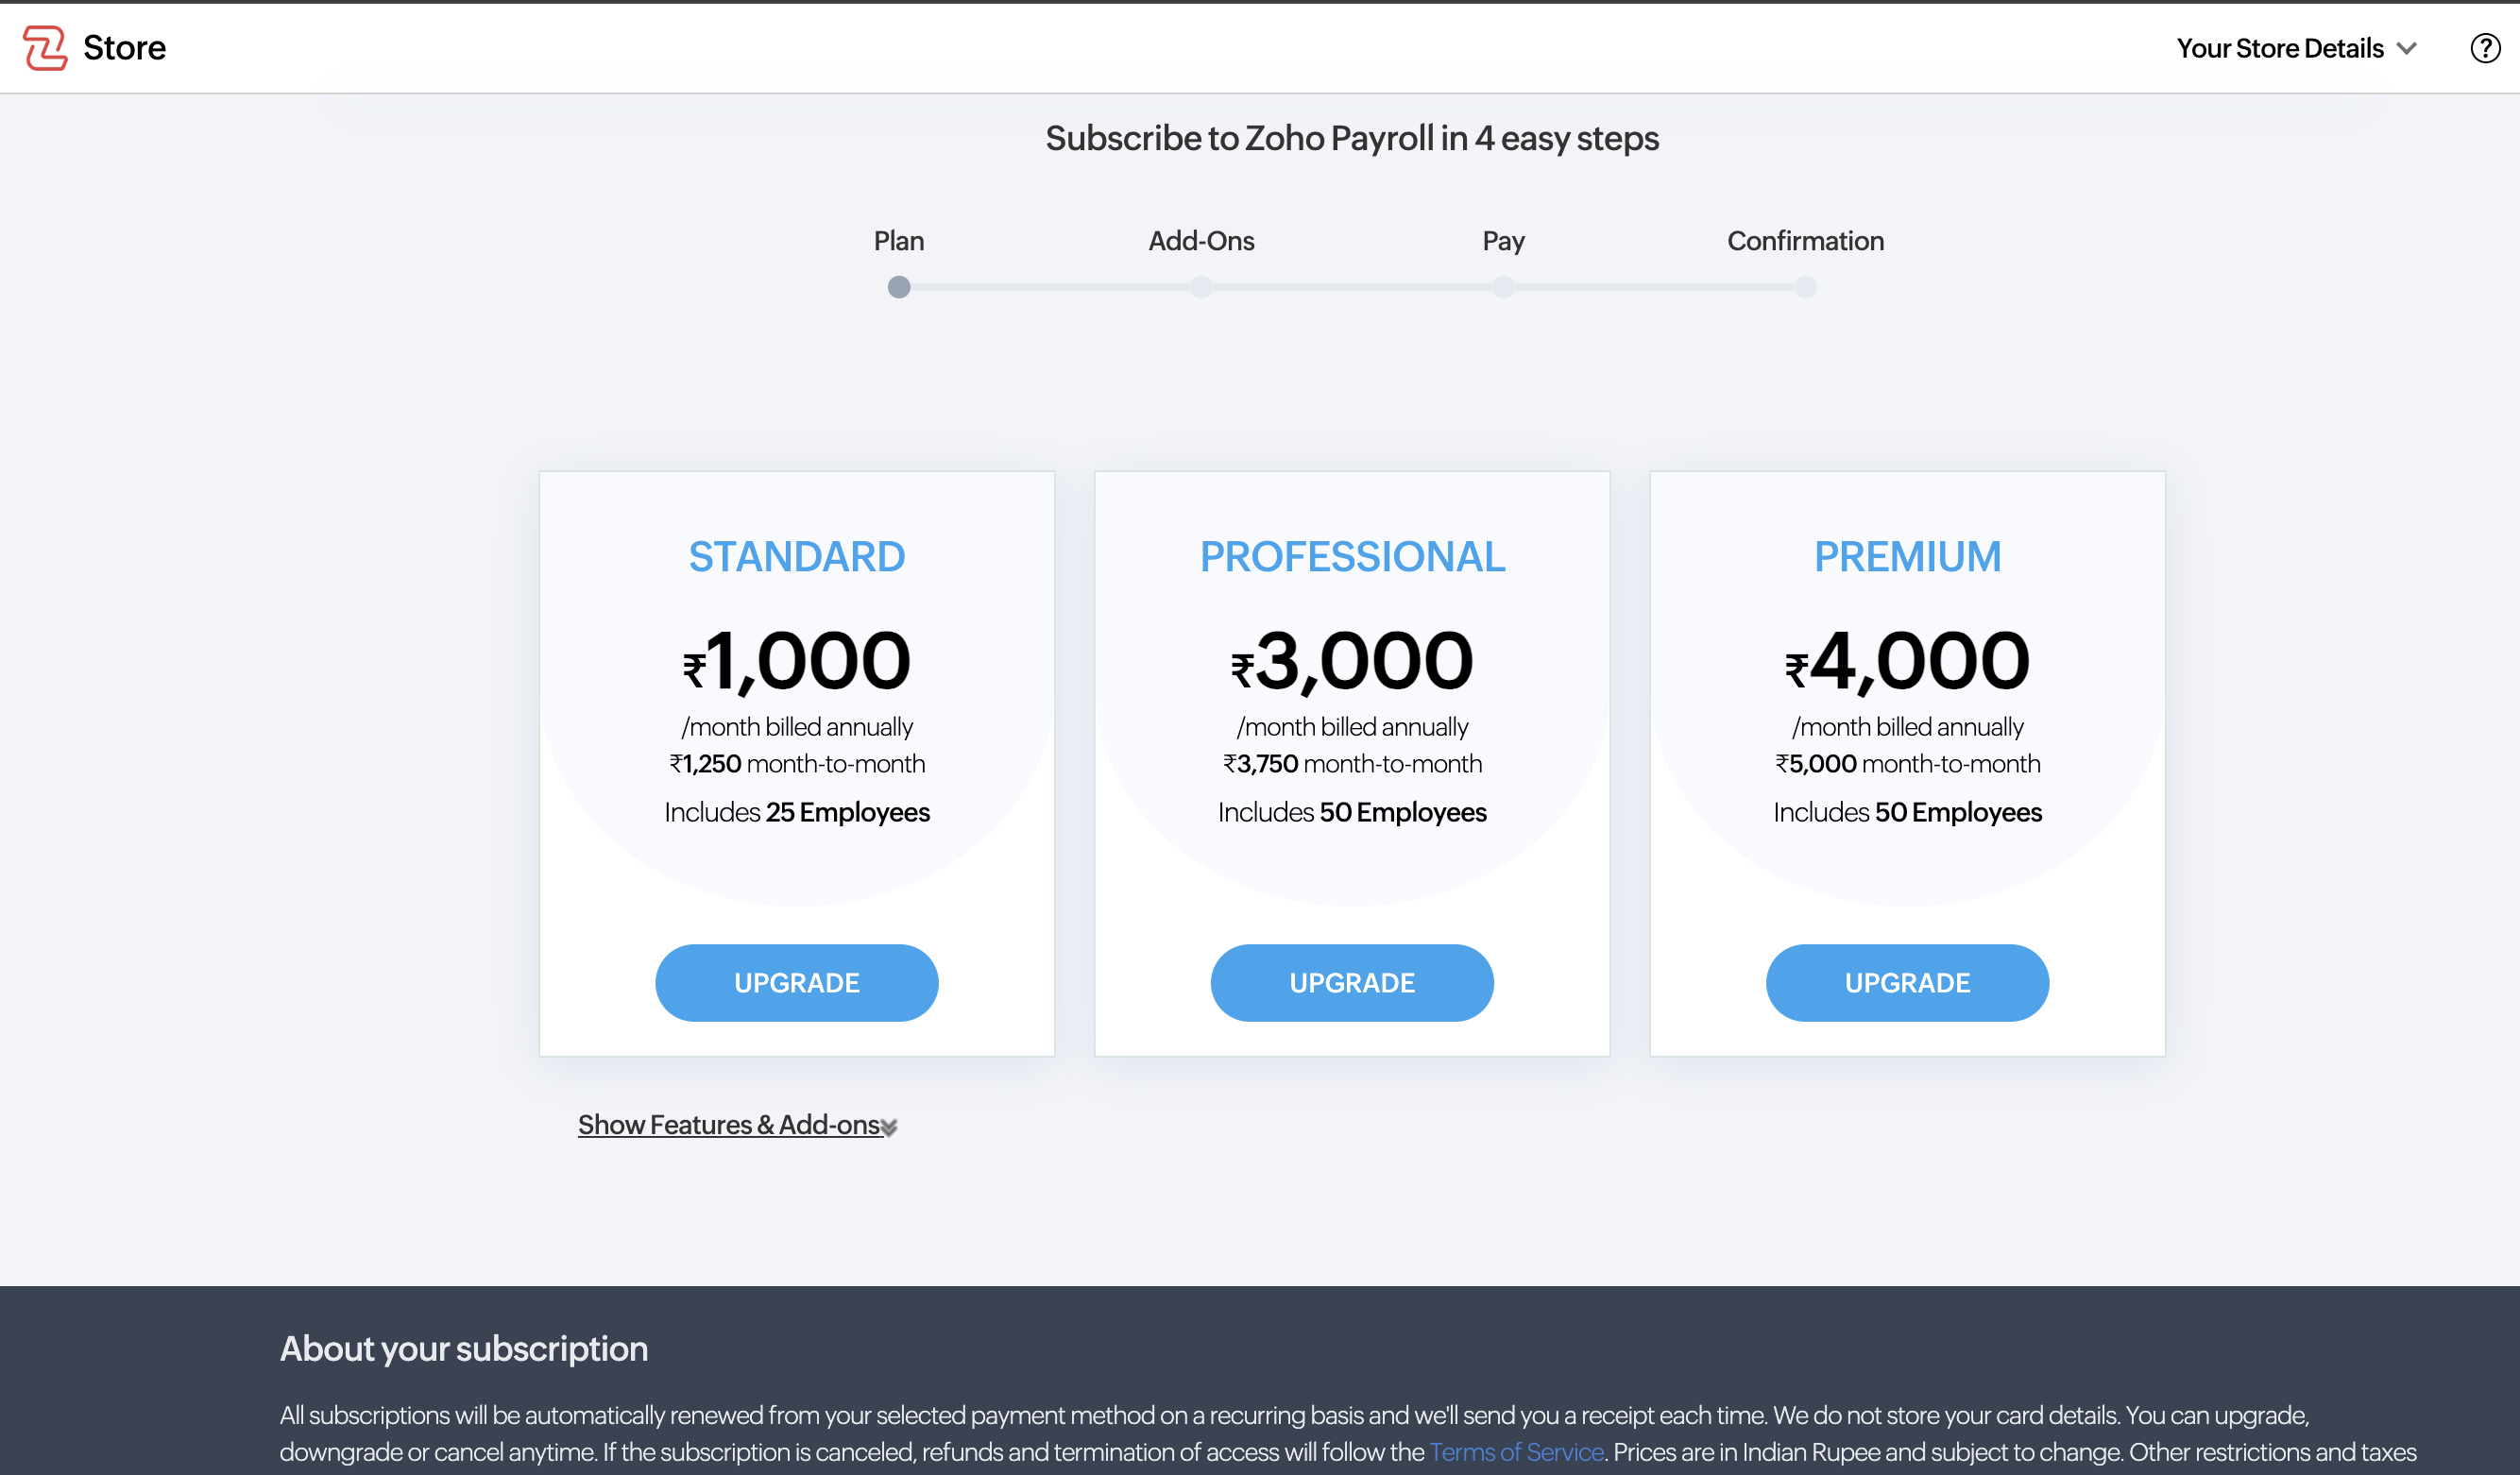
Task: Click the Store title text in header
Action: point(124,48)
